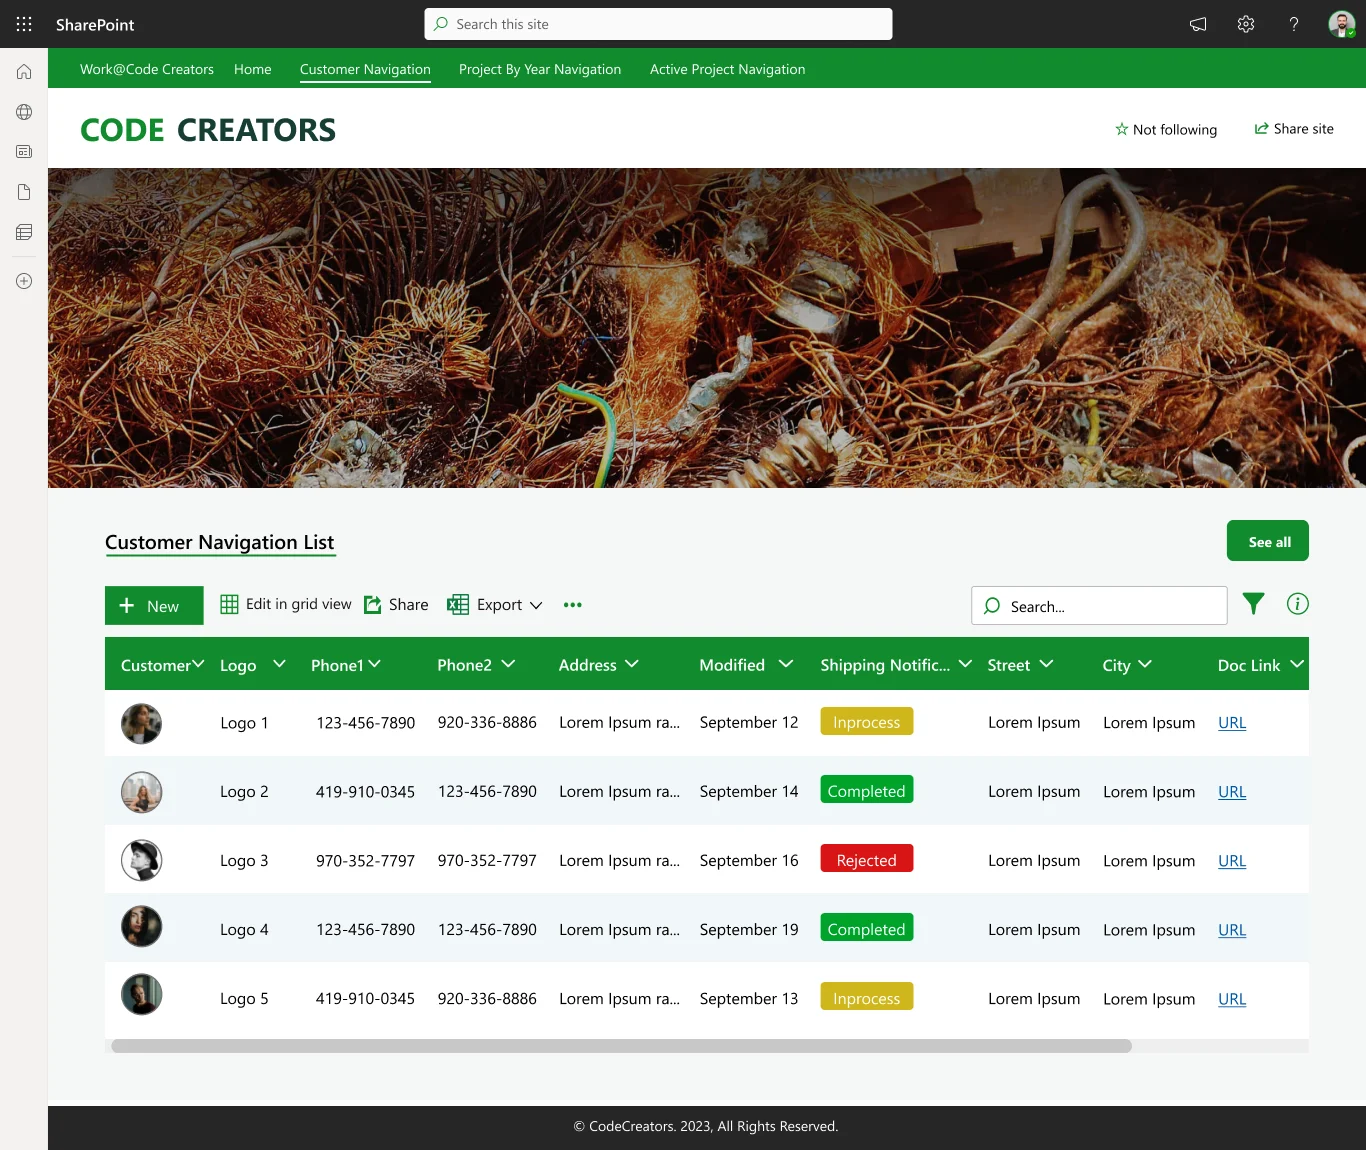
Task: Switch to Project By Year Navigation tab
Action: click(539, 69)
